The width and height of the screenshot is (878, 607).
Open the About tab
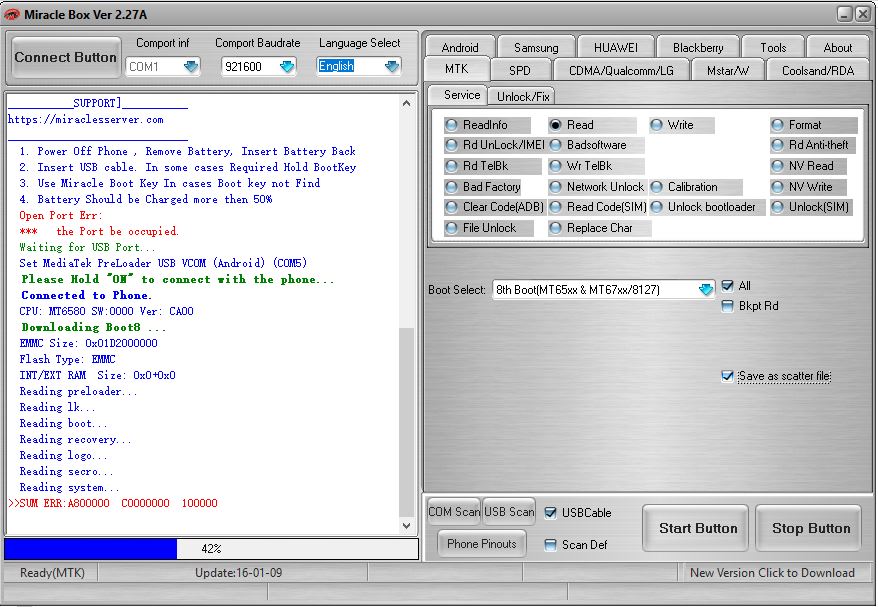[x=838, y=48]
